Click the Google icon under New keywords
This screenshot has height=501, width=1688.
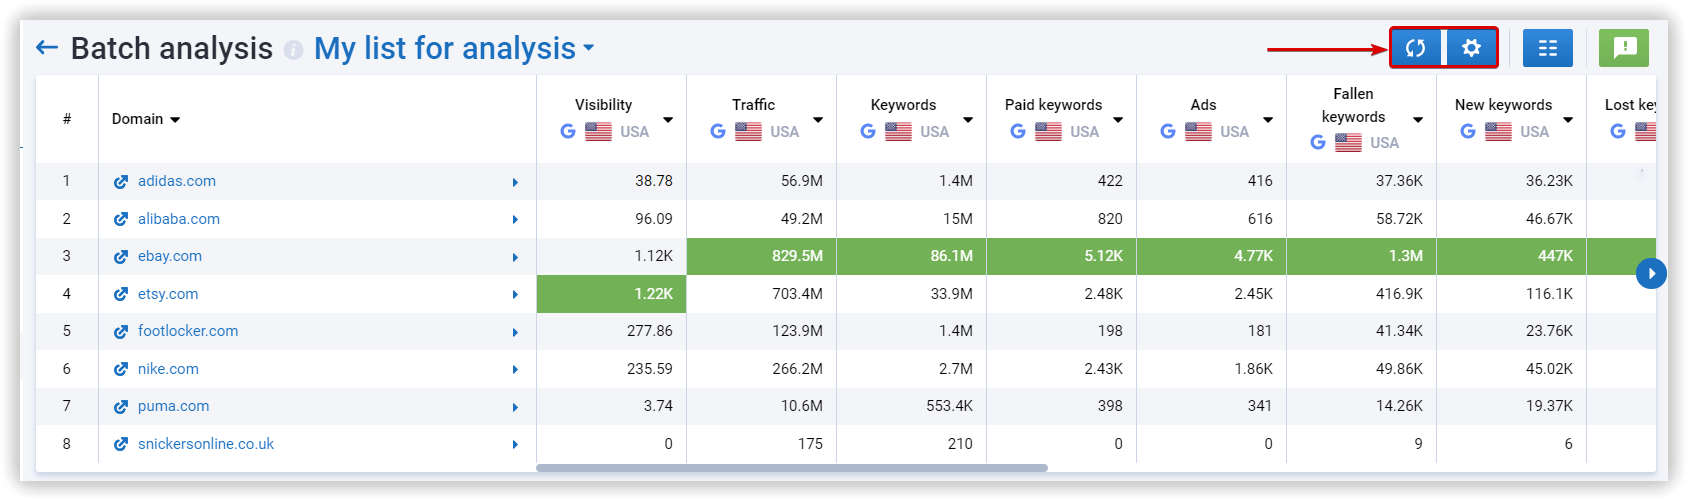click(1468, 131)
